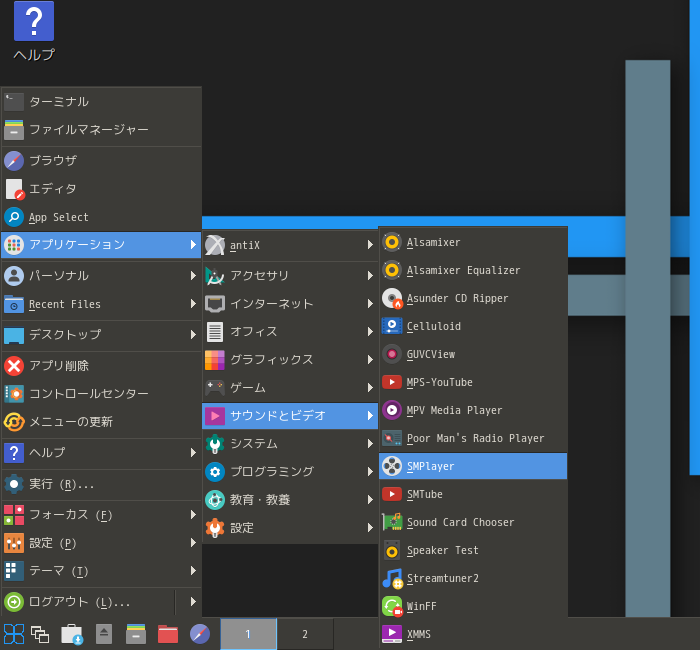Click the 教育・教養 category icon
The height and width of the screenshot is (650, 700).
click(x=215, y=500)
